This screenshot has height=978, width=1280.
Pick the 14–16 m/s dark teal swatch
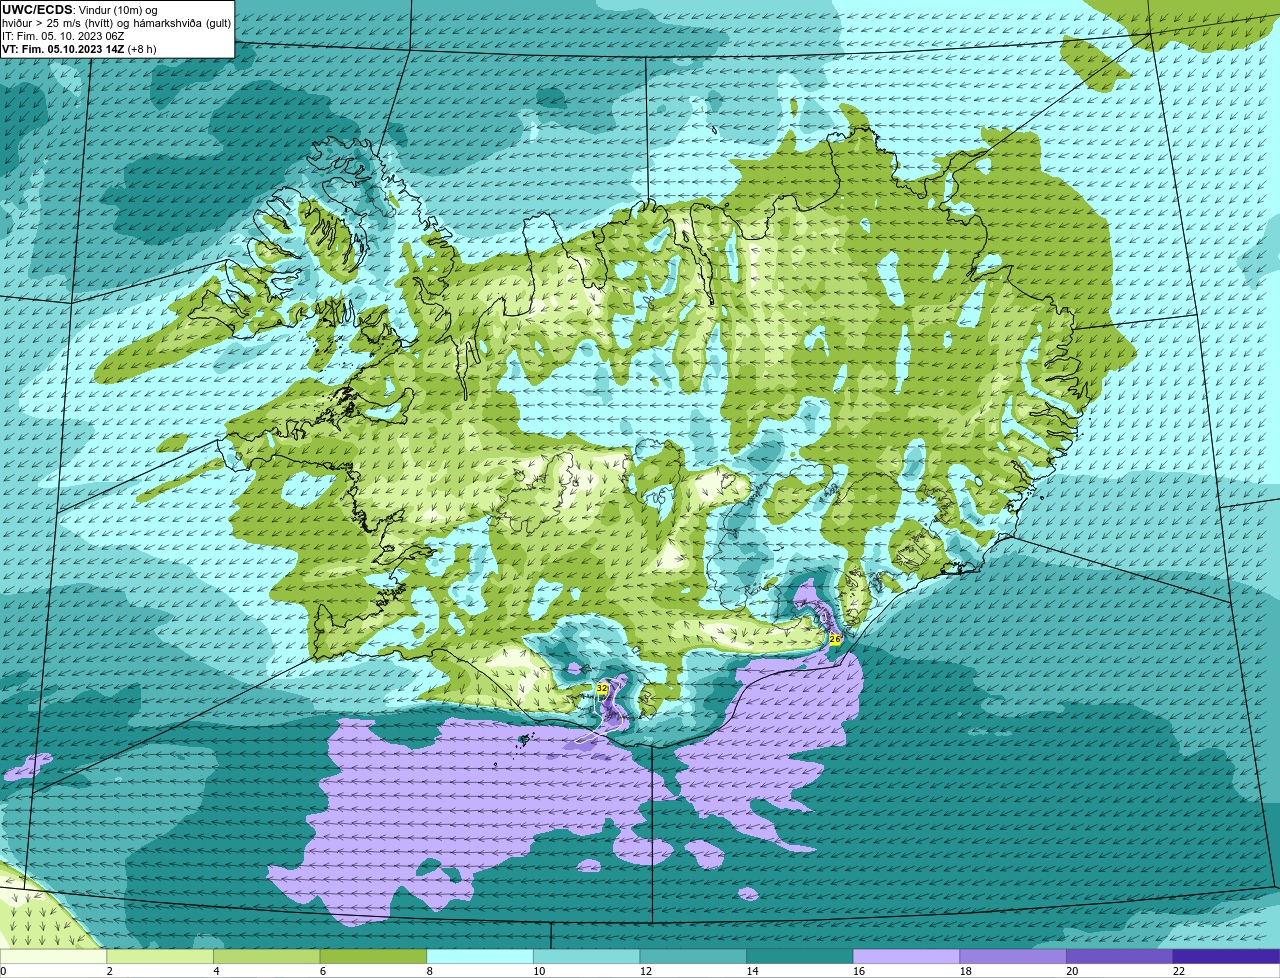(x=800, y=956)
